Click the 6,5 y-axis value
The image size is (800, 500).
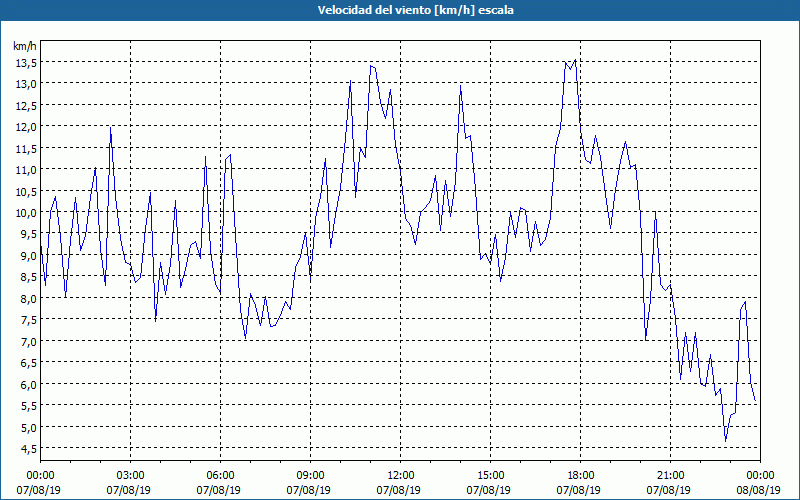(x=28, y=363)
